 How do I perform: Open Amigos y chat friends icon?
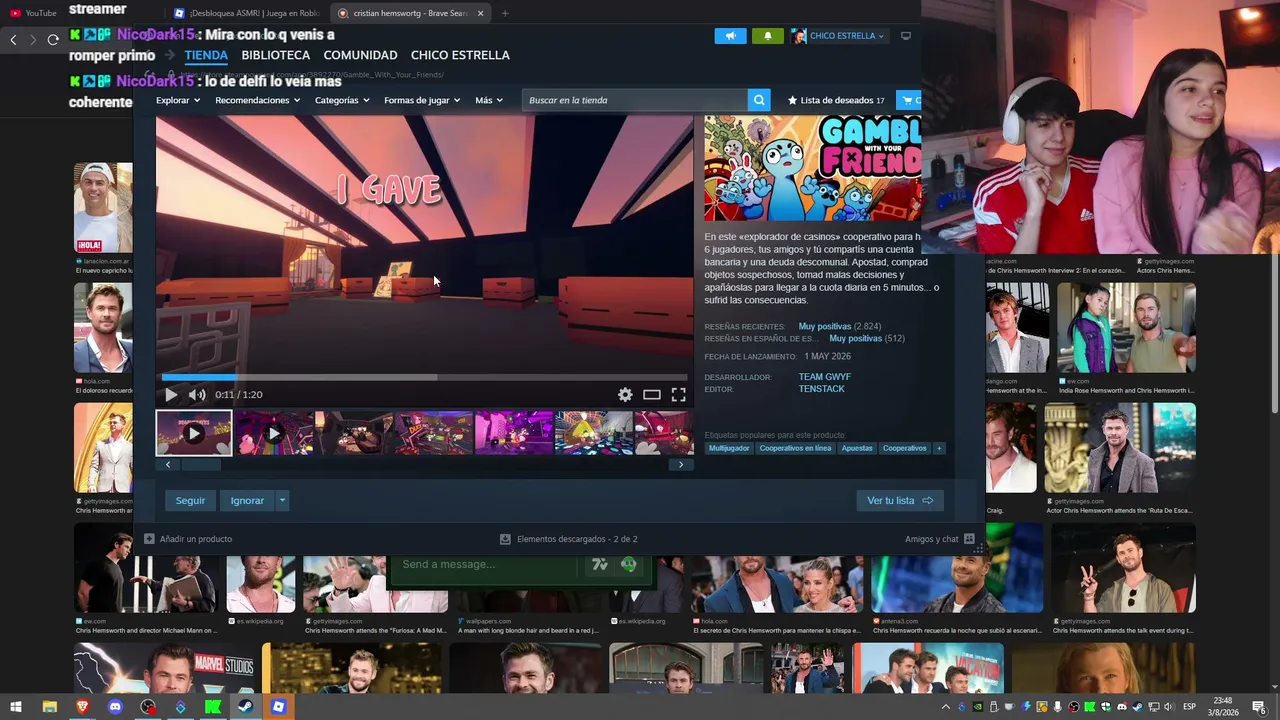(969, 539)
